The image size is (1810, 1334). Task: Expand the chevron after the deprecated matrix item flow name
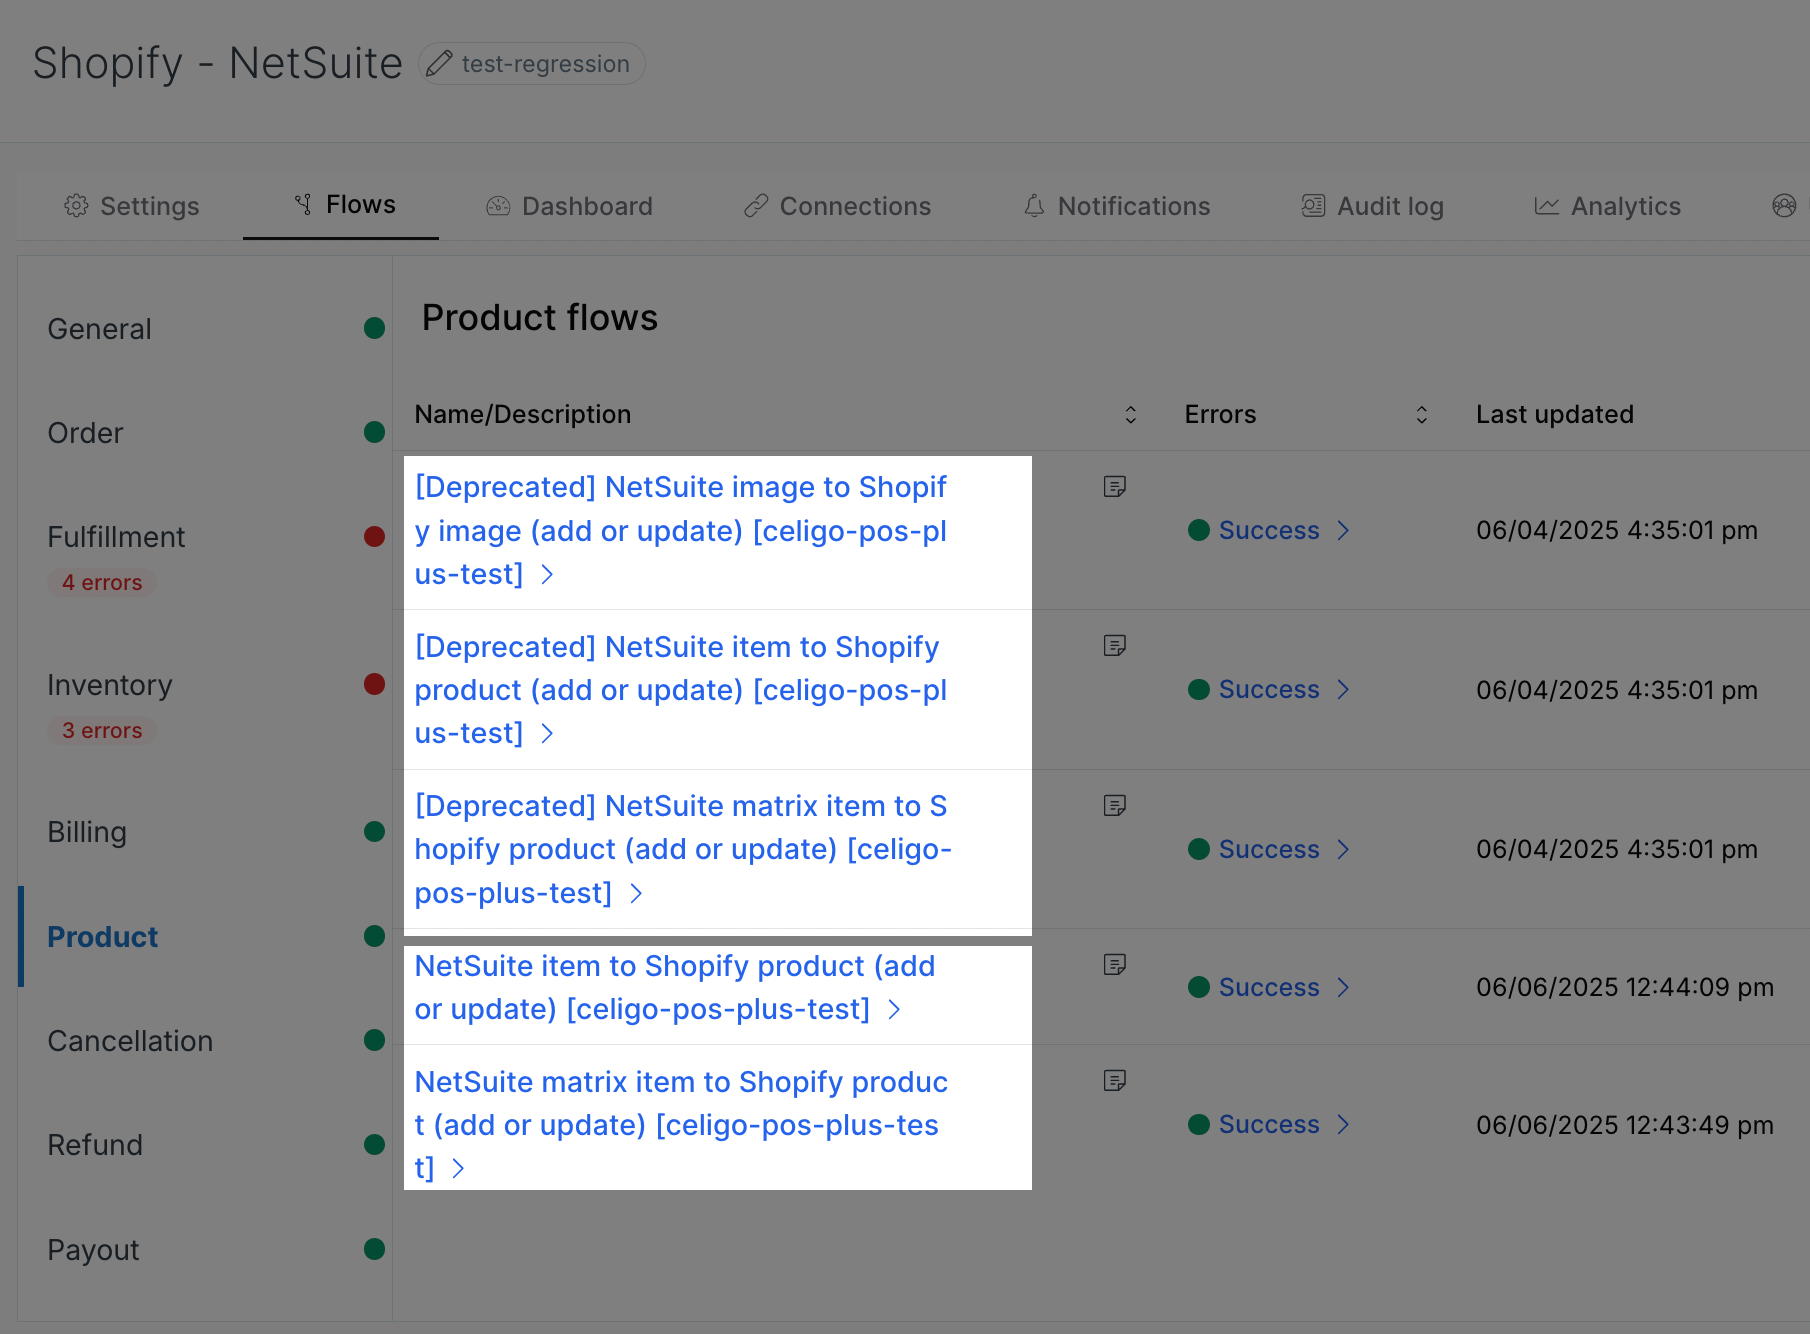pyautogui.click(x=637, y=893)
